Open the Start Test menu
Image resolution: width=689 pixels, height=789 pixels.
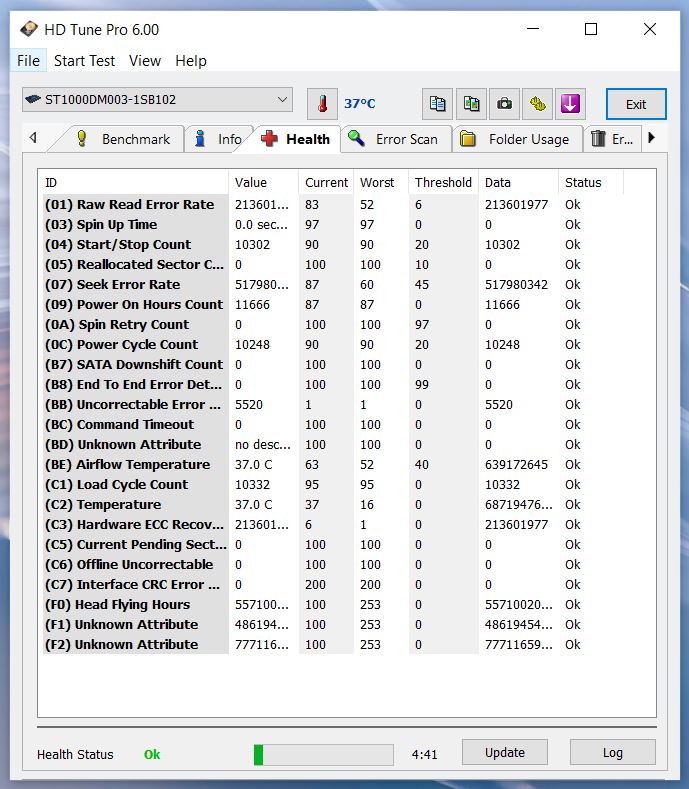84,60
